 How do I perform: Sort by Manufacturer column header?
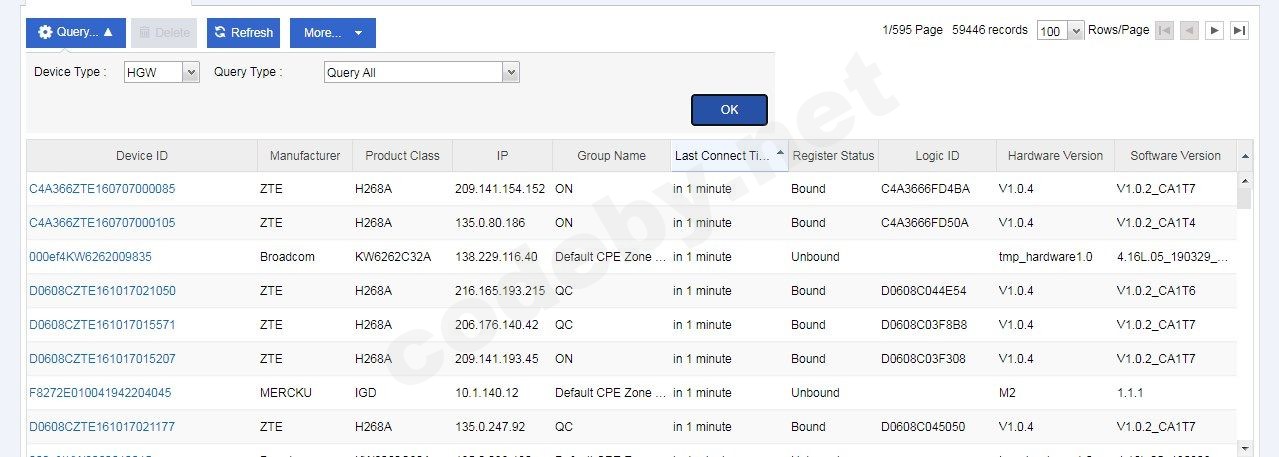coord(305,156)
